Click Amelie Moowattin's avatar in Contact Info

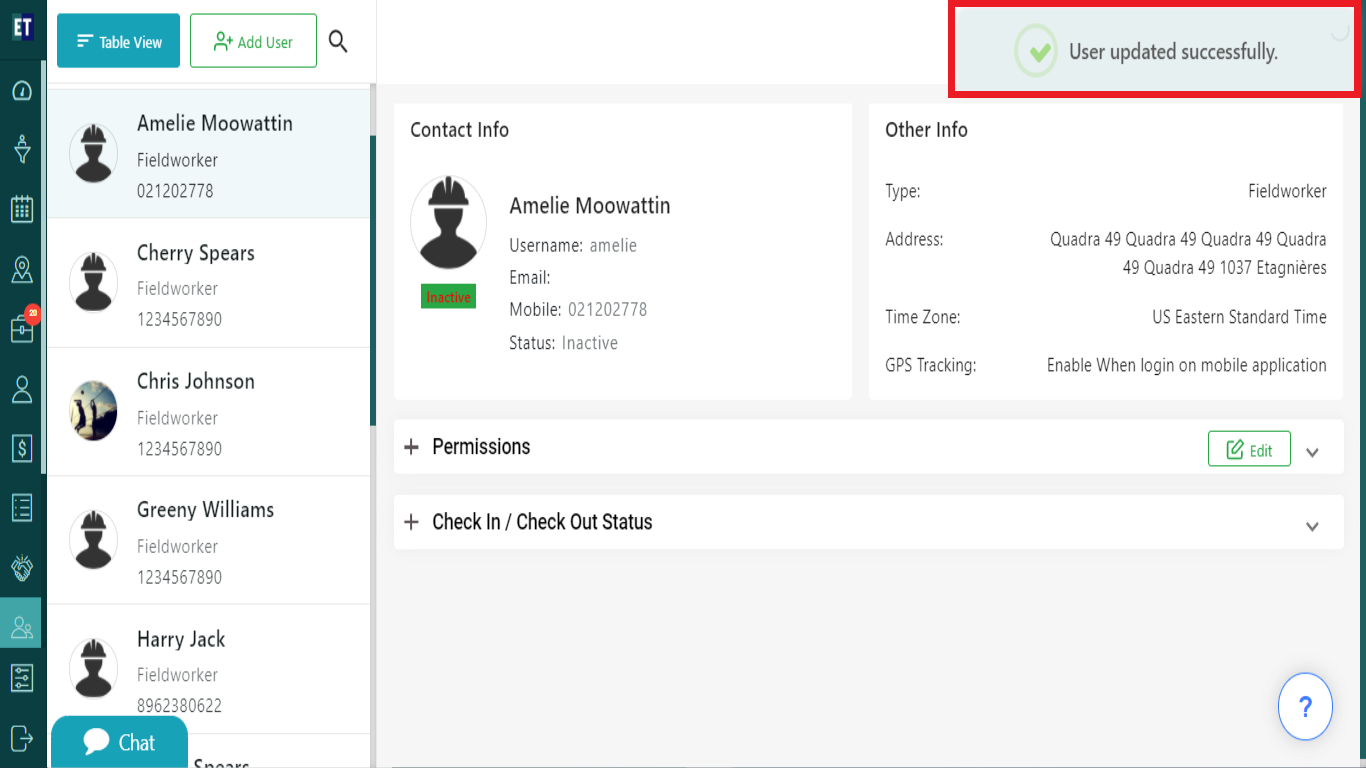(x=448, y=223)
